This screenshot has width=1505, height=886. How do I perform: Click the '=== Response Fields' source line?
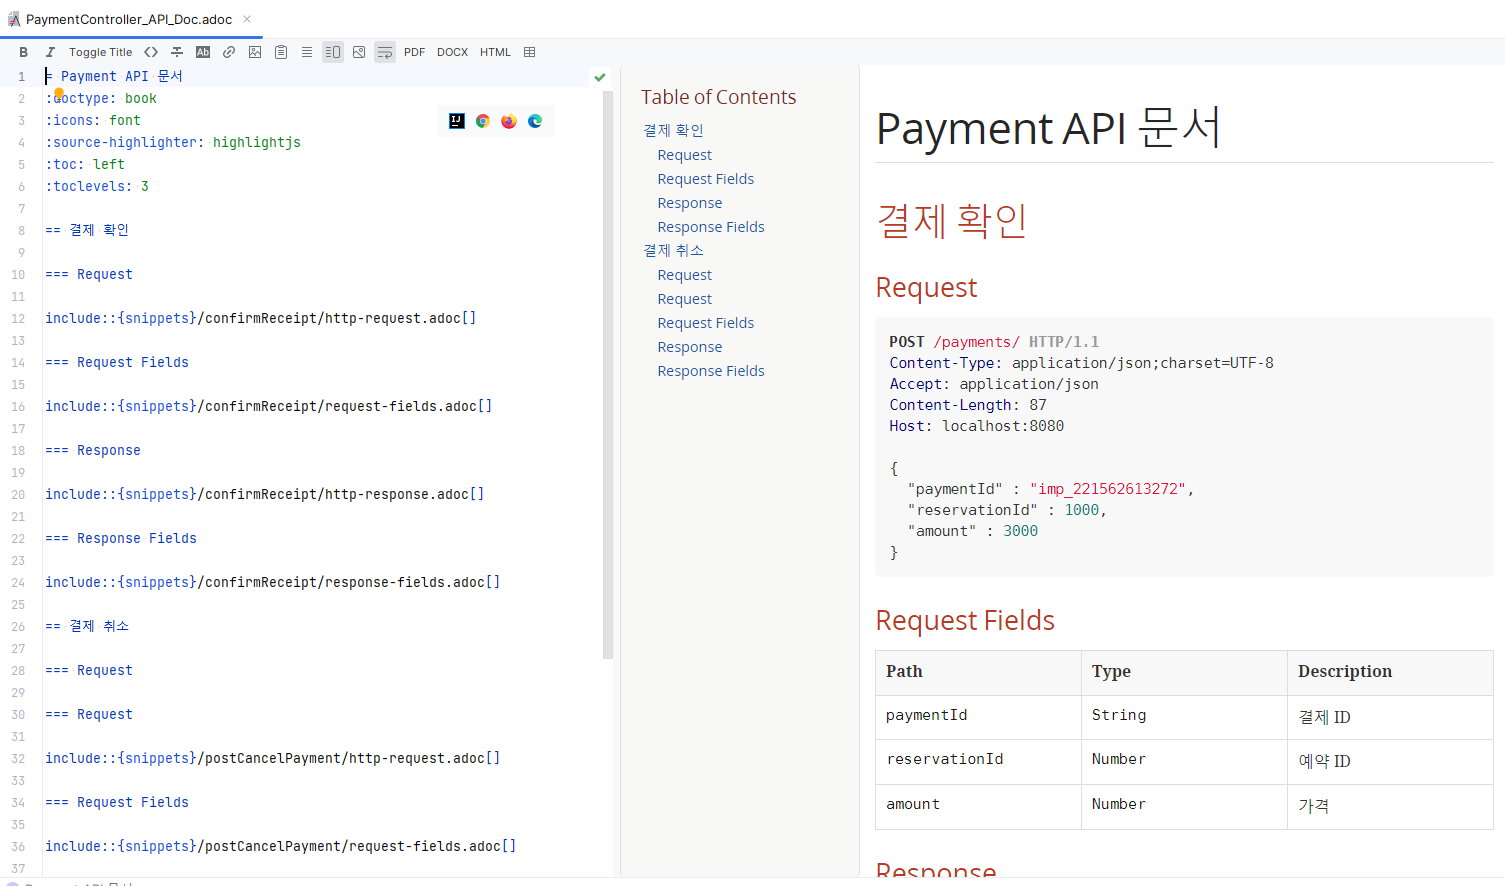(x=121, y=538)
